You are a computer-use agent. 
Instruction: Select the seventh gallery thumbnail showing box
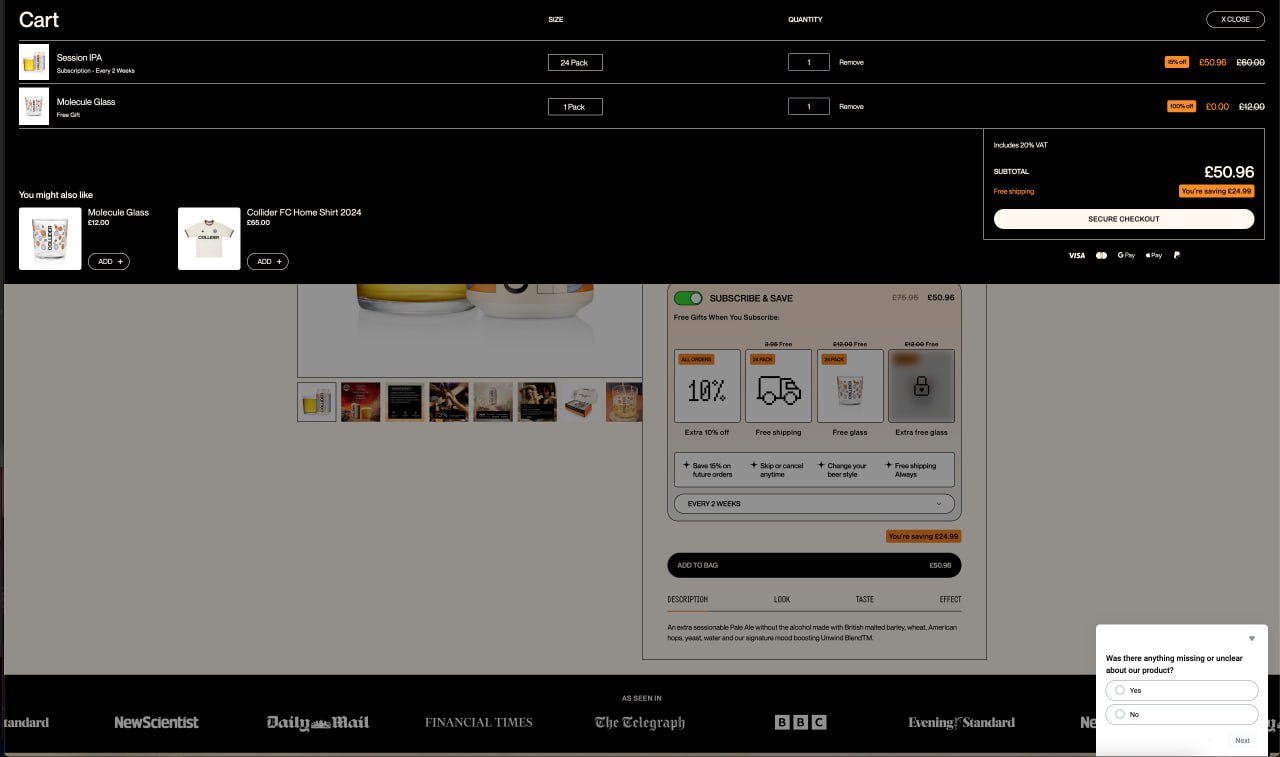(x=581, y=402)
